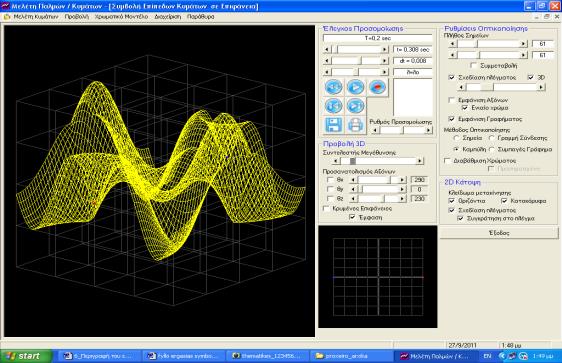
Task: Open the Μελέτη Κυμάτων menu
Action: (35, 17)
